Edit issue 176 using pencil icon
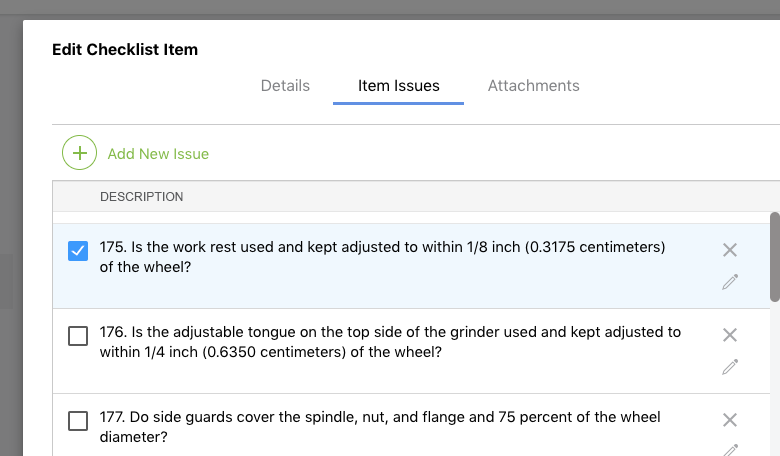The width and height of the screenshot is (780, 456). [x=730, y=367]
